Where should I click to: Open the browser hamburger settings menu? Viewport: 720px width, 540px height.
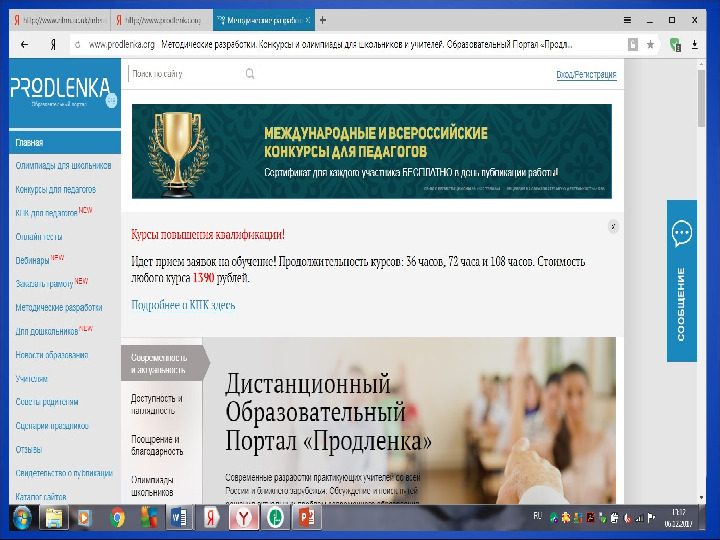tap(627, 20)
